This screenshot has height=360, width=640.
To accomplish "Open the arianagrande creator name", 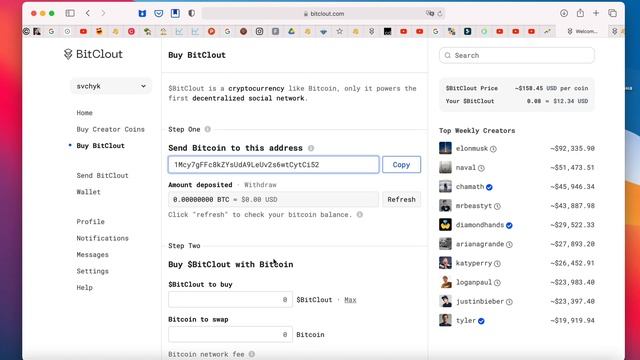I will coord(480,244).
